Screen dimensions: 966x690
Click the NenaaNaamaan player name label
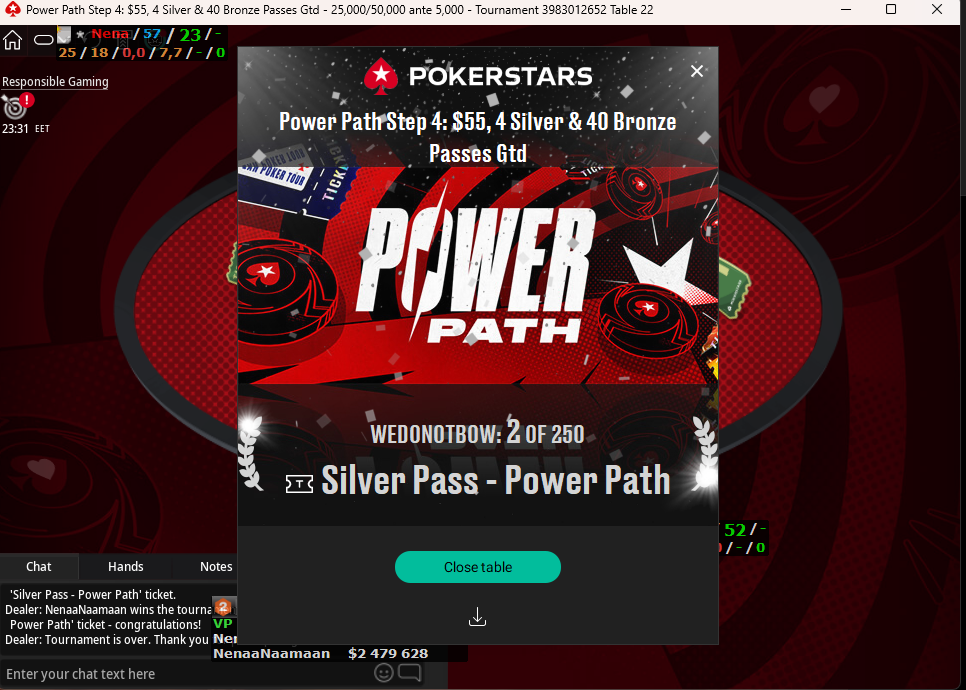(272, 654)
